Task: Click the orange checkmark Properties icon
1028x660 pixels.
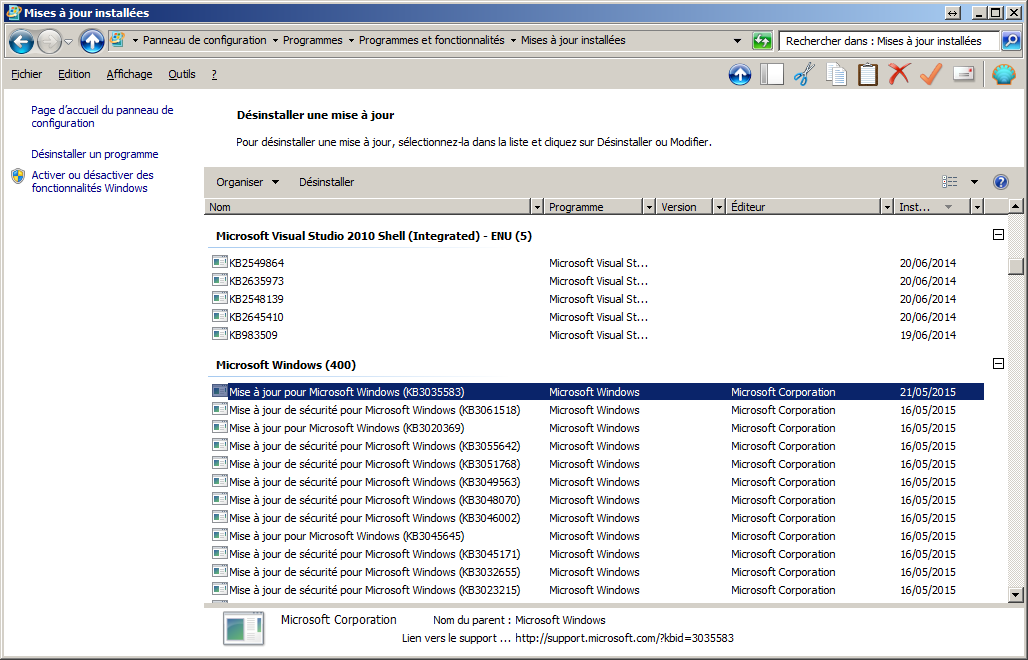Action: (930, 74)
